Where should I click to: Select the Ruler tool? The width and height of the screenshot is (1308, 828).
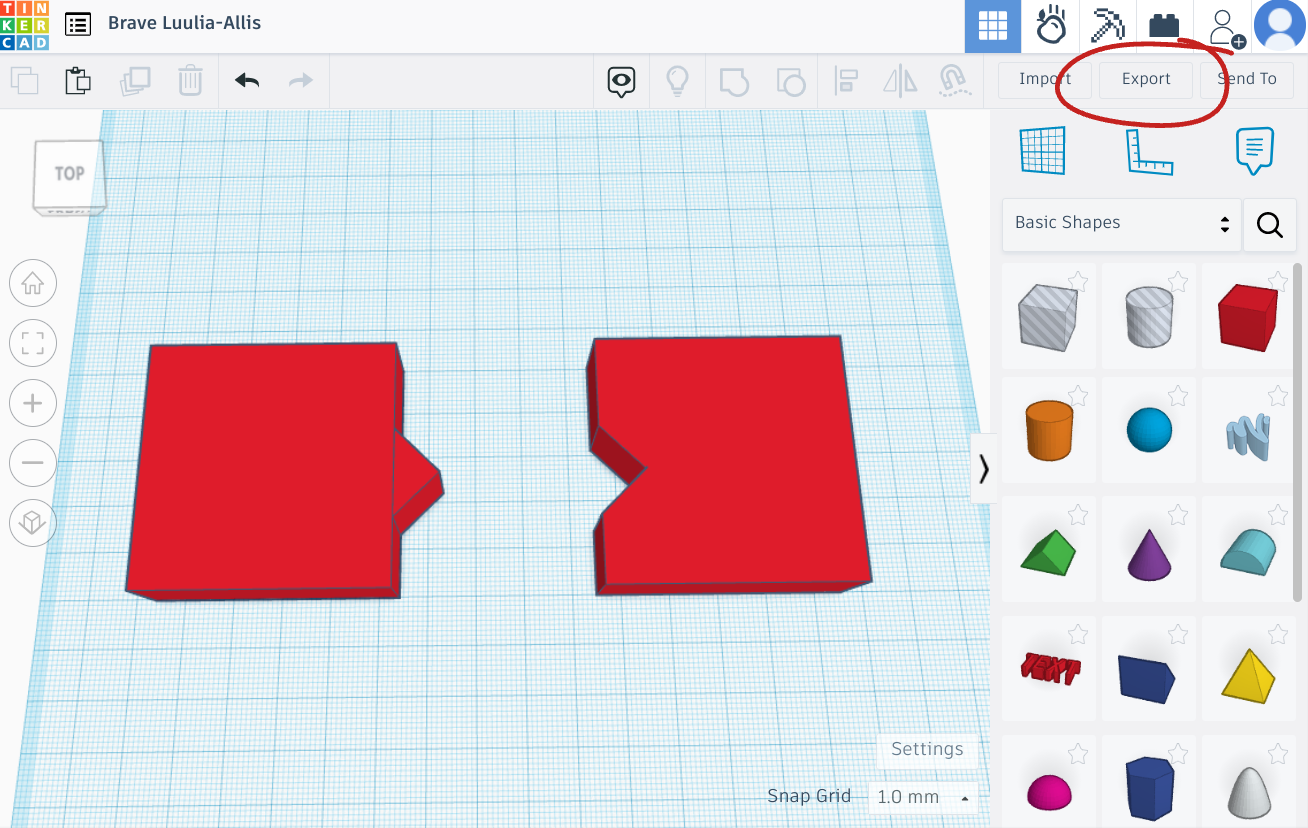(1148, 151)
